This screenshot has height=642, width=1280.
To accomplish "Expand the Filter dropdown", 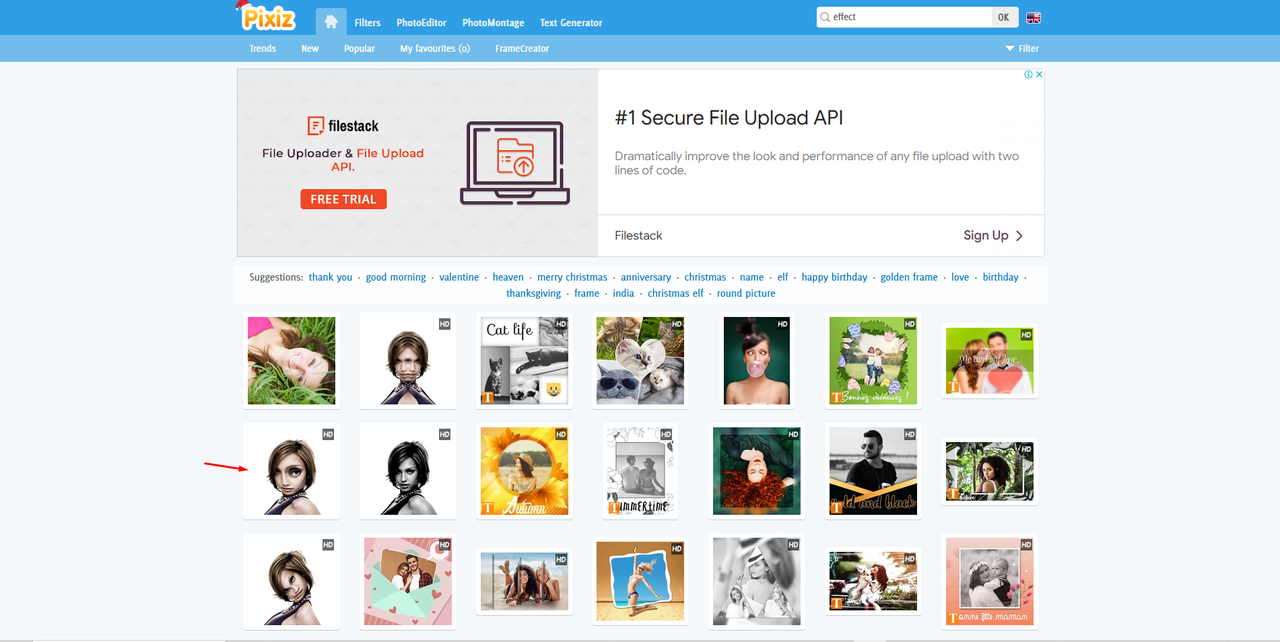I will click(x=1022, y=48).
